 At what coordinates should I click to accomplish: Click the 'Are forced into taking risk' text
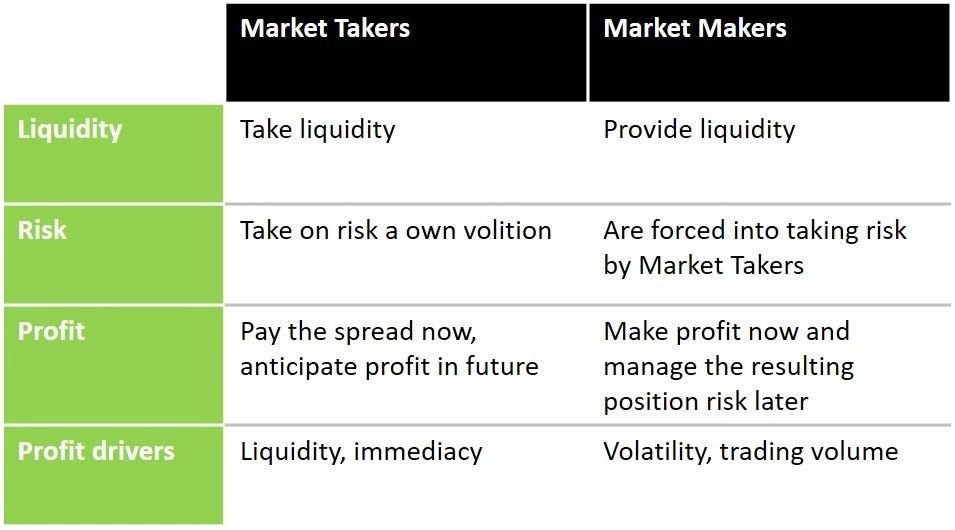click(x=755, y=230)
